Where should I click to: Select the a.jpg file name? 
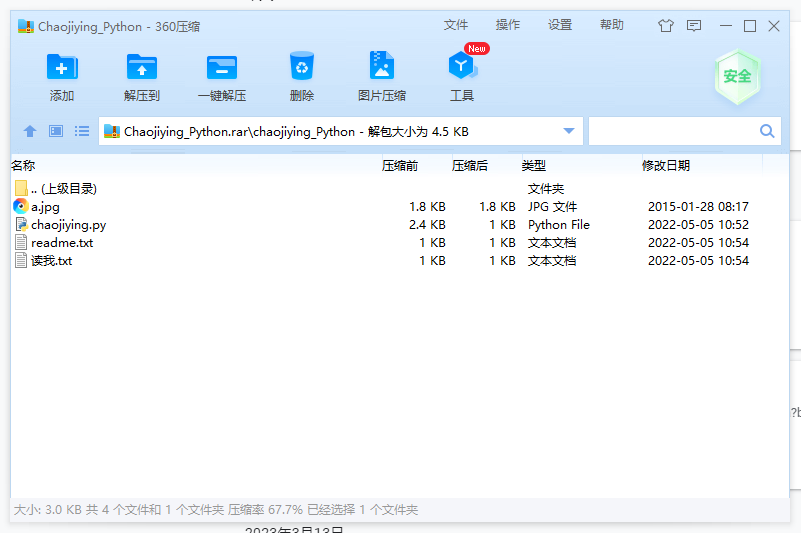click(x=45, y=207)
